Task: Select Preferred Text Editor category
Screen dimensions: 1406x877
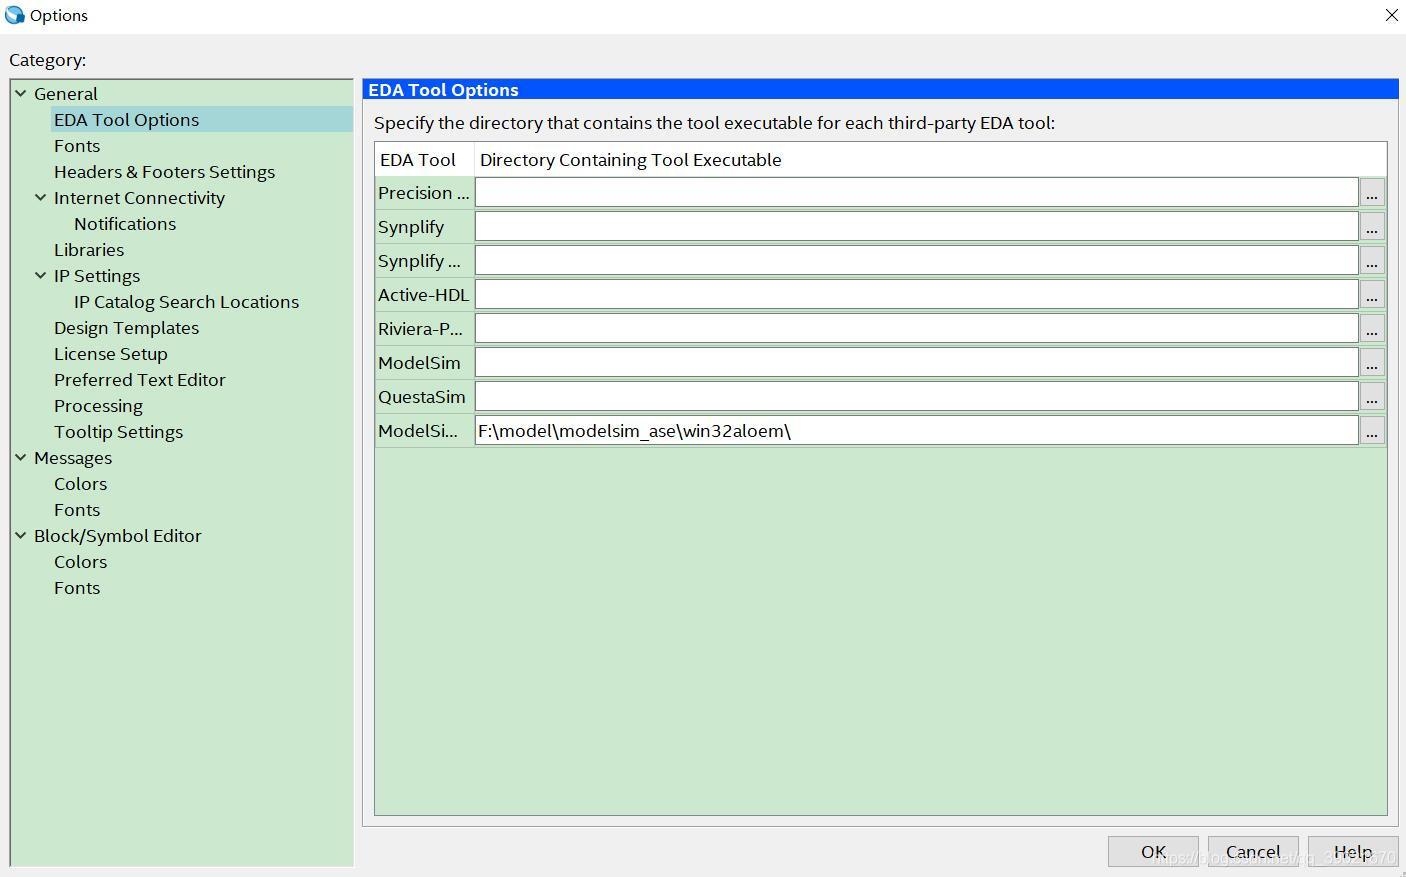Action: tap(140, 379)
